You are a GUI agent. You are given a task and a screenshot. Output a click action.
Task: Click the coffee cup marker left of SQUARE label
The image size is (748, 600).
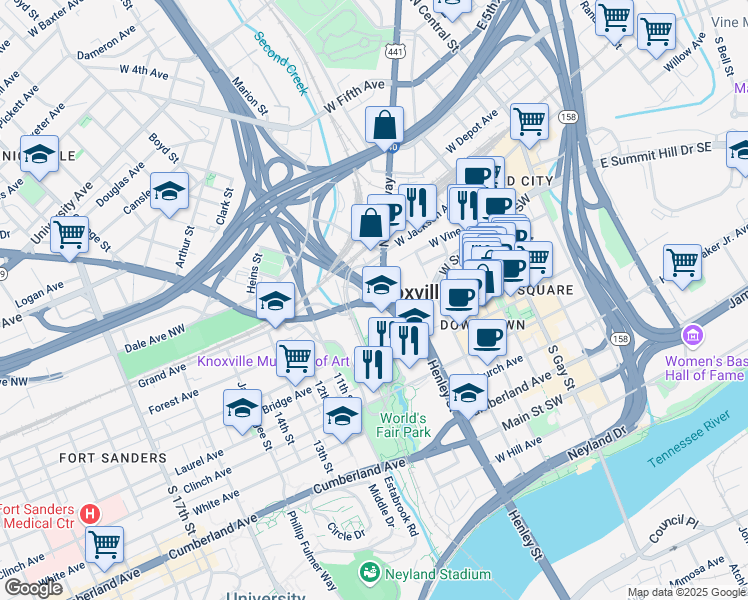click(x=510, y=271)
